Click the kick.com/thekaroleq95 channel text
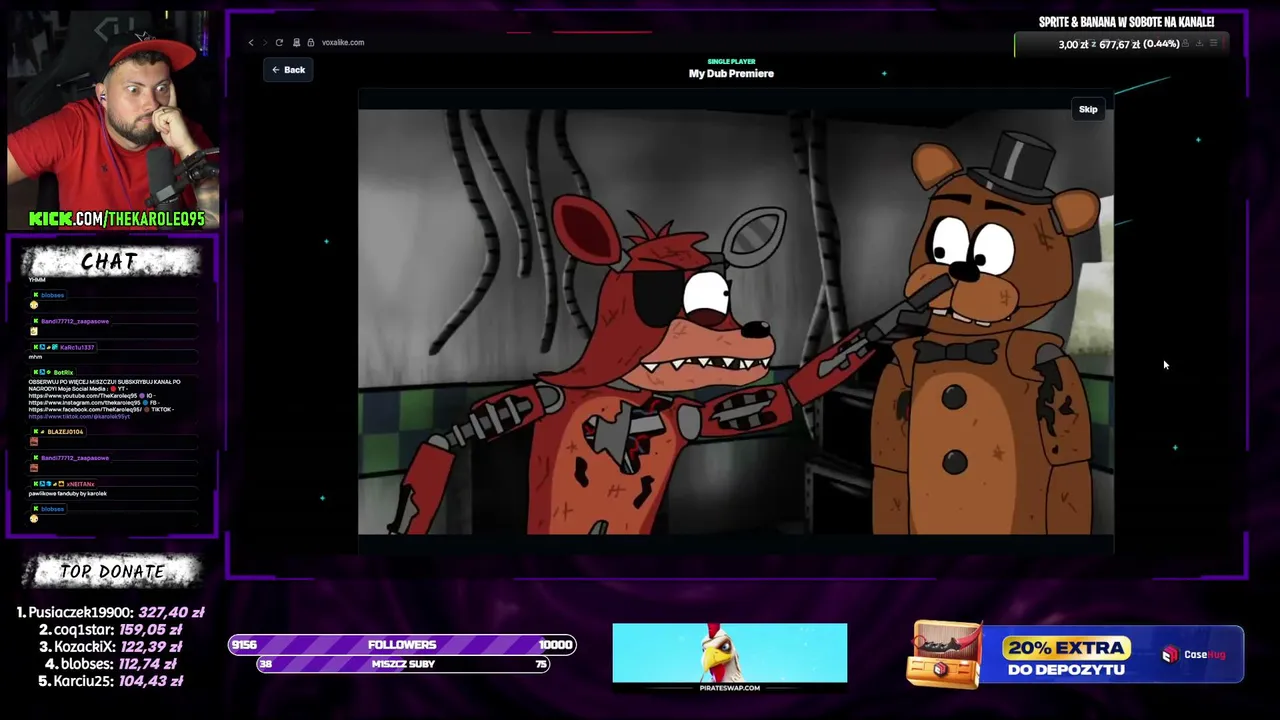Image resolution: width=1280 pixels, height=720 pixels. 116,218
